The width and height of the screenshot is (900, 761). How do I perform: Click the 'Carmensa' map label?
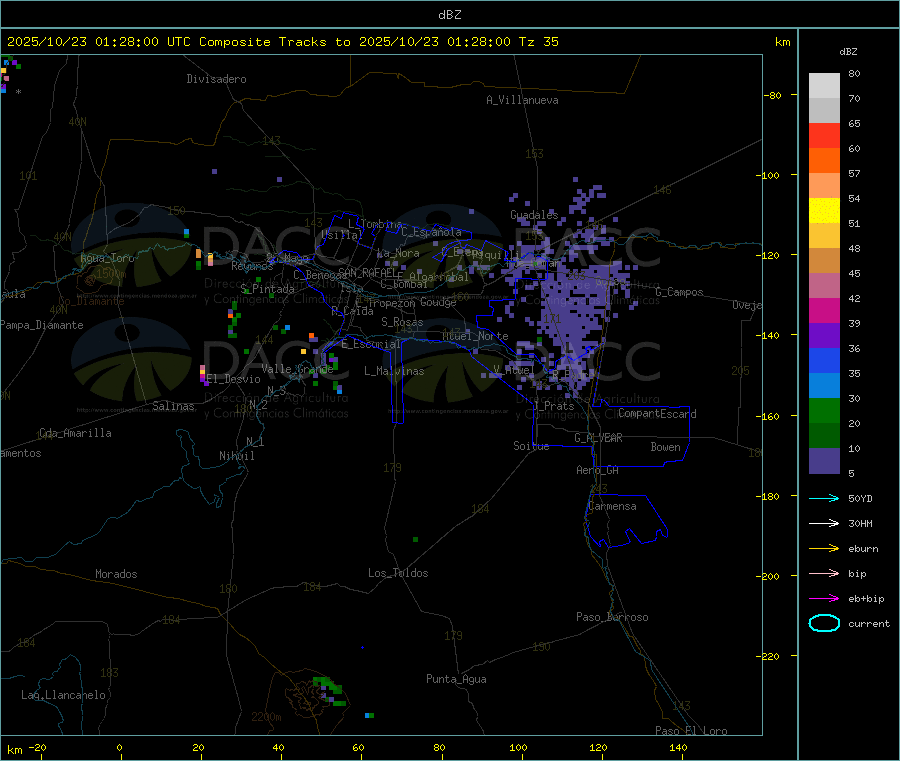[612, 506]
